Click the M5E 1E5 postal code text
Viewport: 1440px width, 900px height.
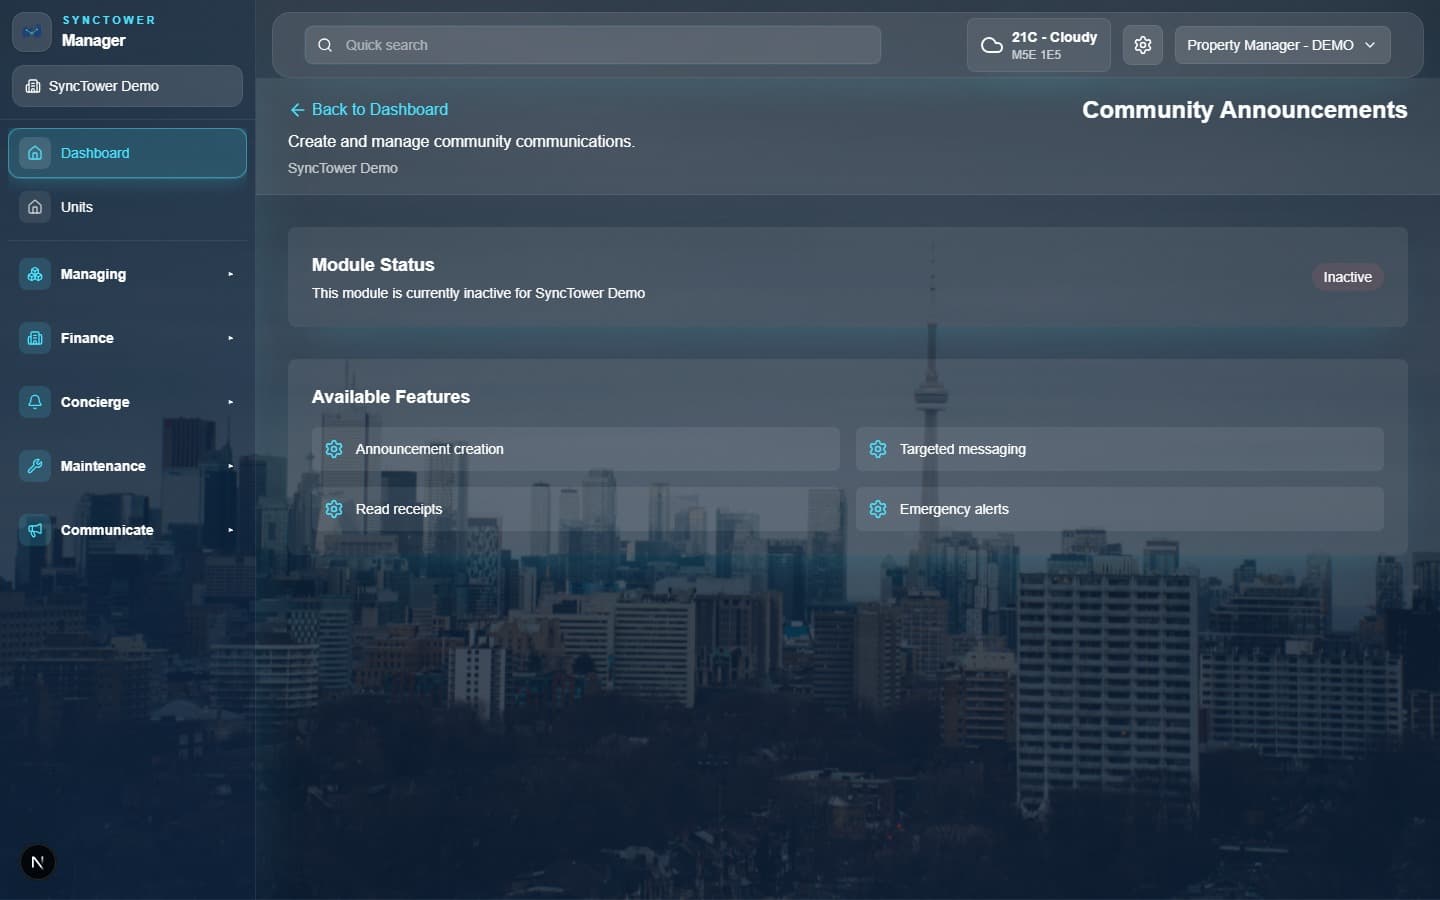coord(1036,55)
